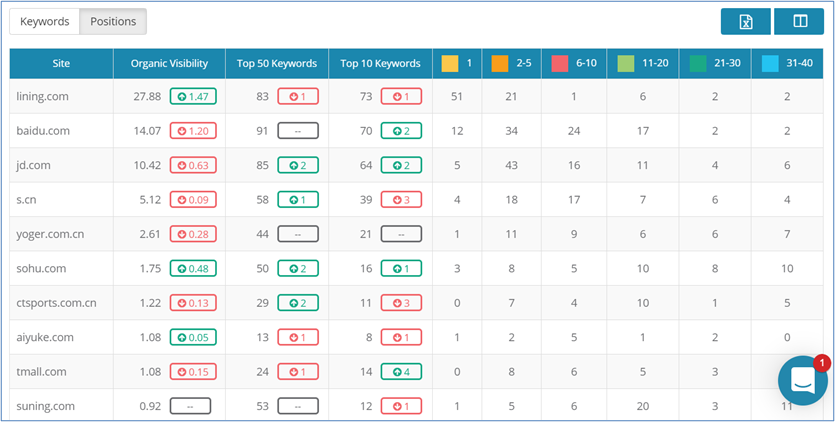835x422 pixels.
Task: Click the sohu.com site name
Action: point(41,269)
